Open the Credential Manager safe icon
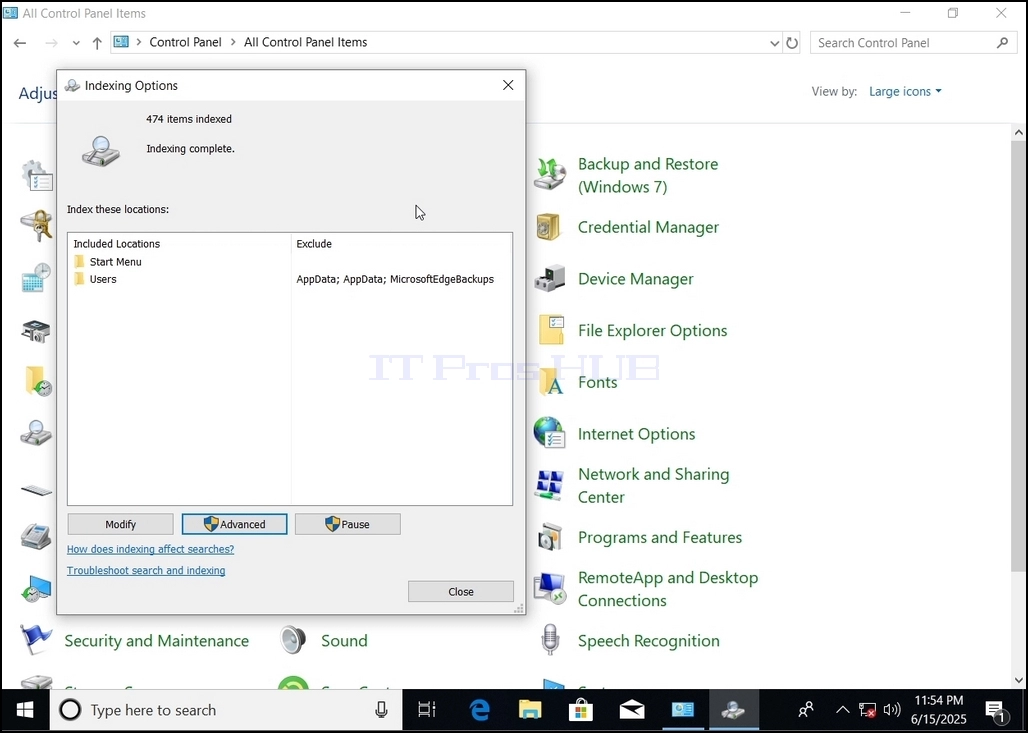 coord(548,228)
